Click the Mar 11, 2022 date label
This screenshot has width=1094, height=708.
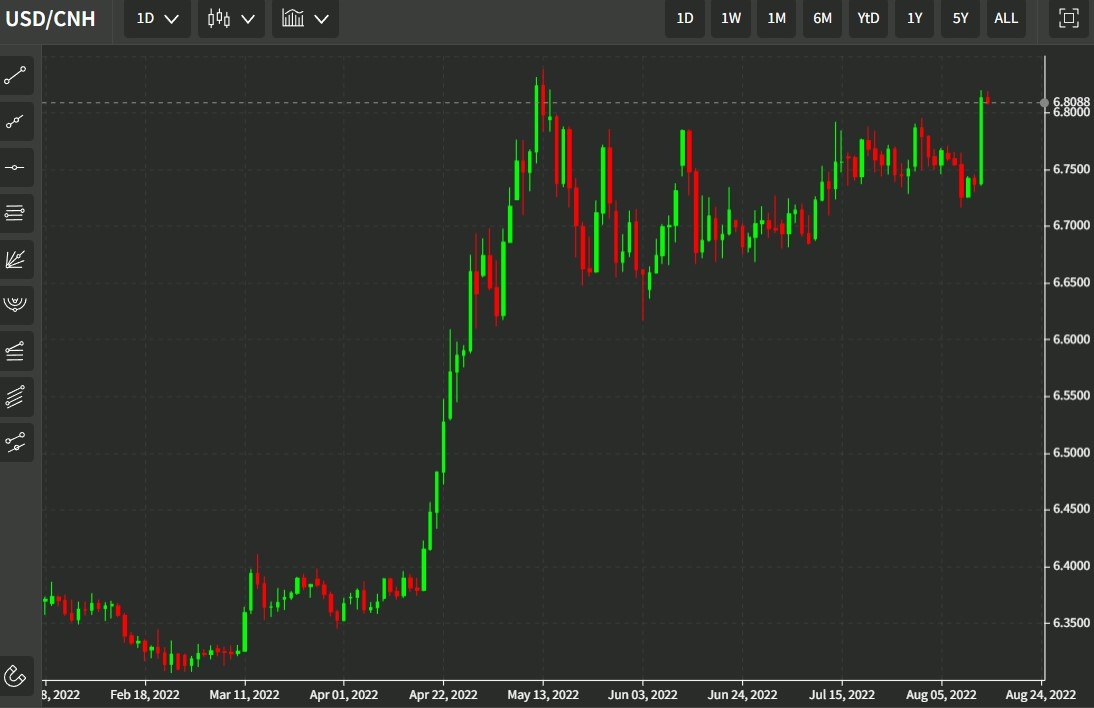pos(244,695)
